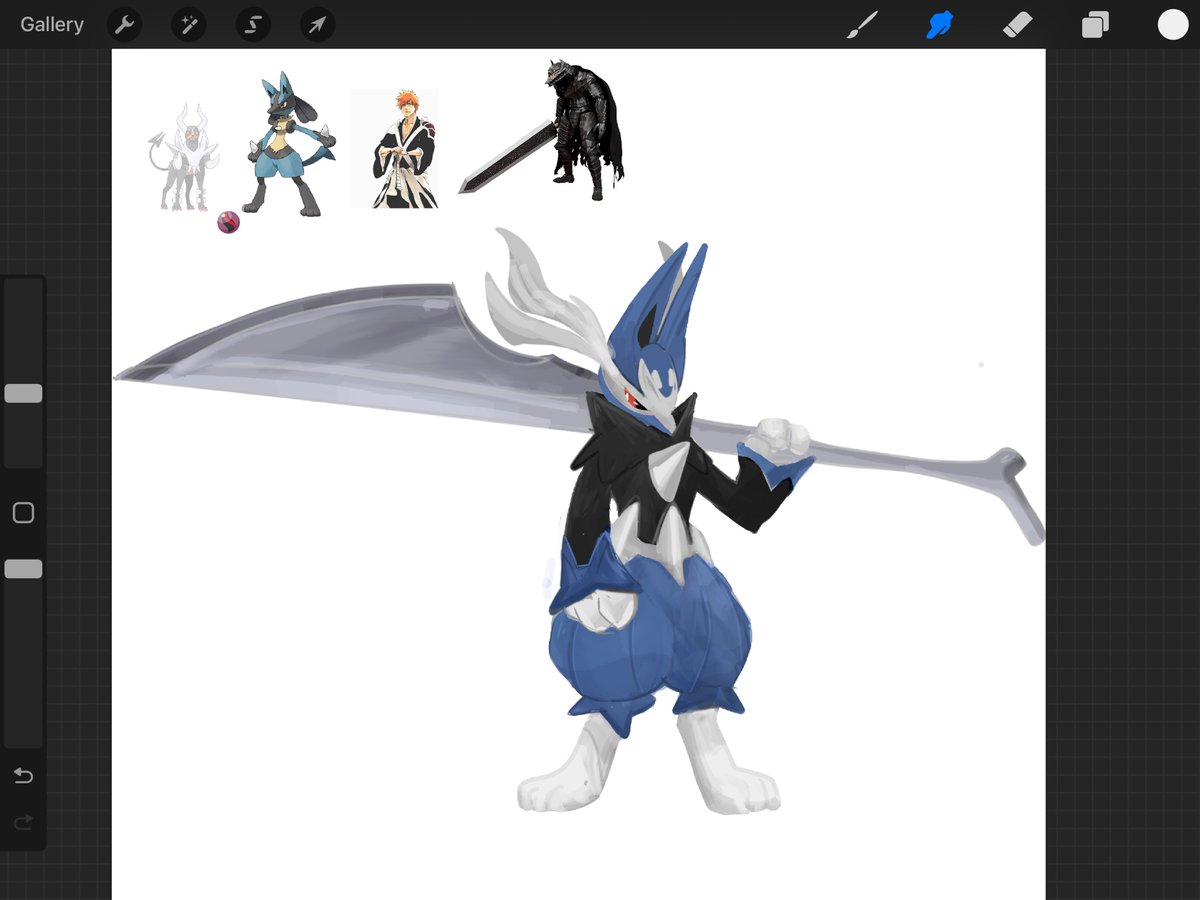1200x900 pixels.
Task: Click the brush size slider handle
Action: [x=23, y=393]
